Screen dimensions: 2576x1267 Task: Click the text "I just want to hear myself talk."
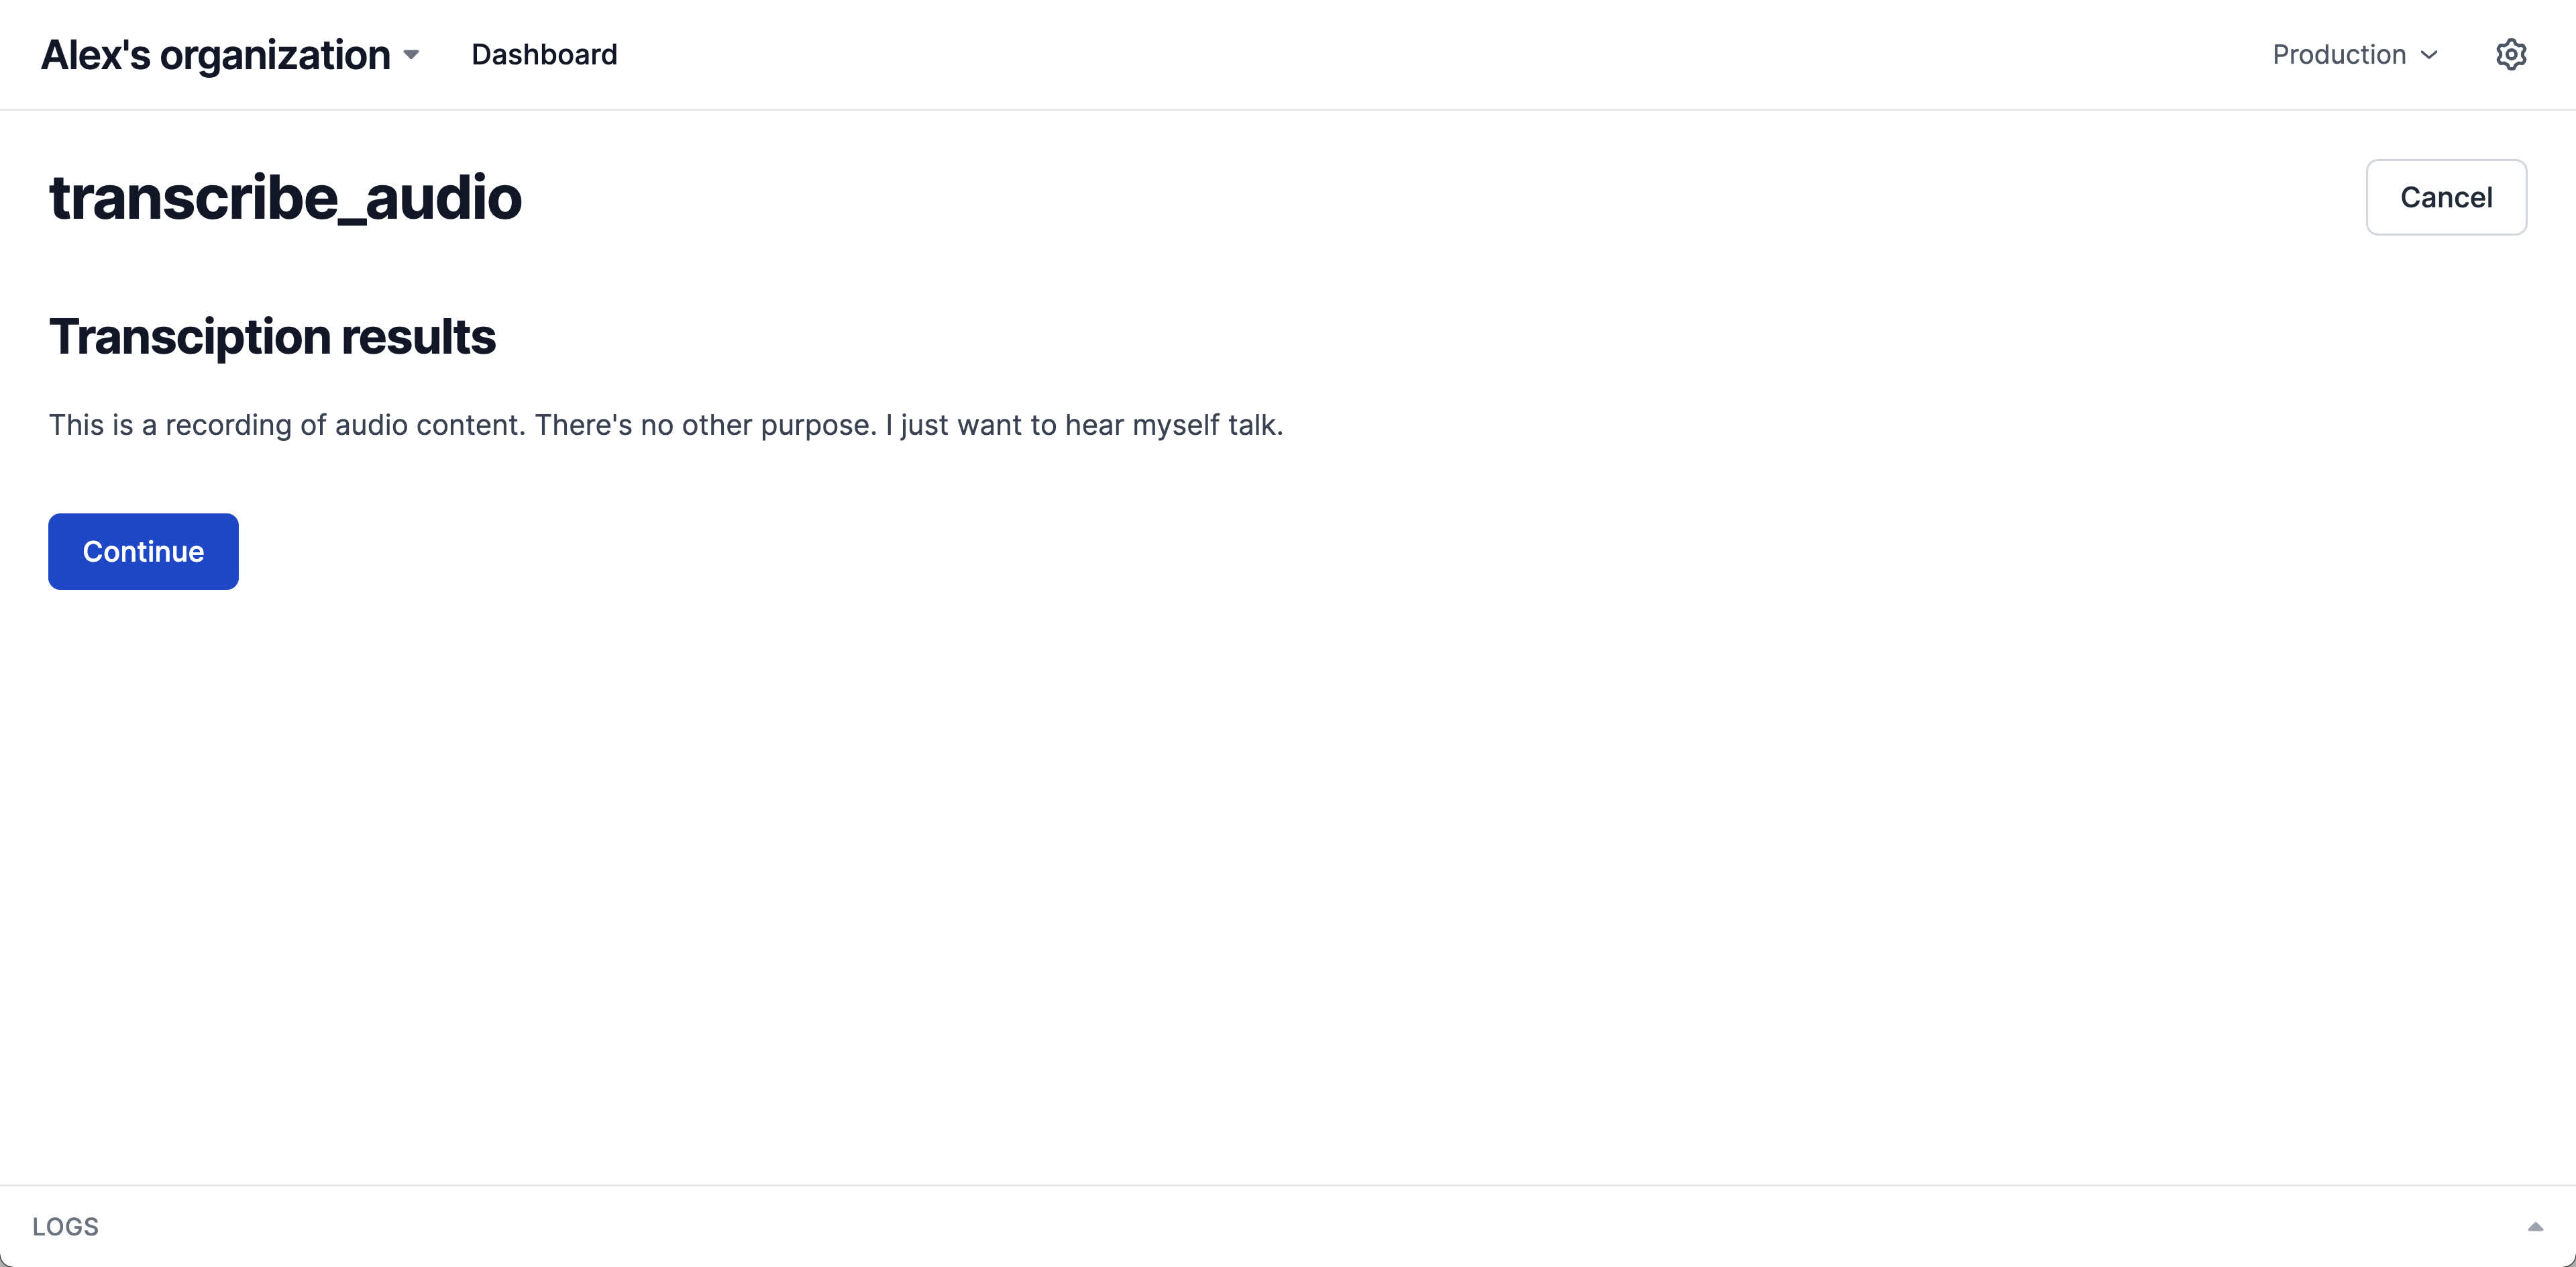(1083, 425)
